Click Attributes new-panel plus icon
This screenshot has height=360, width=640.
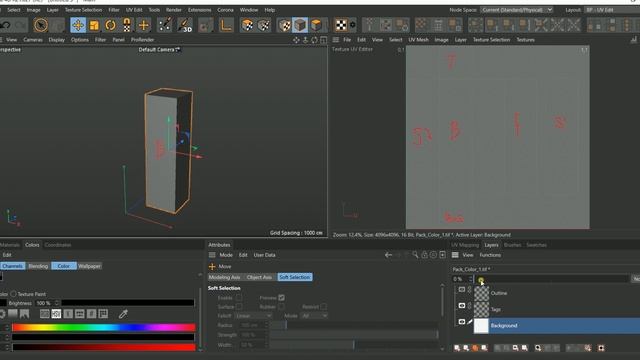pos(442,255)
